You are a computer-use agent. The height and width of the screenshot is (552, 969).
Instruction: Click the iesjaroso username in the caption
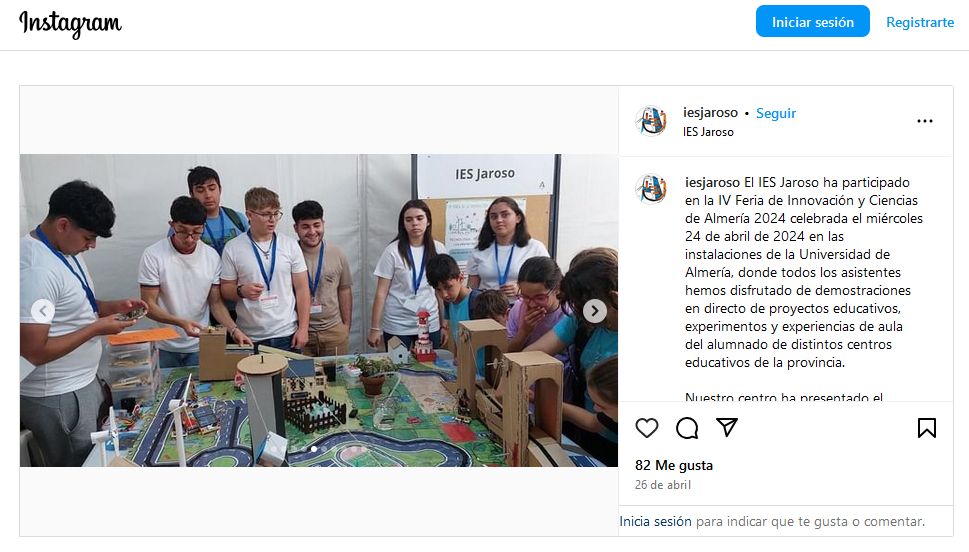tap(712, 182)
